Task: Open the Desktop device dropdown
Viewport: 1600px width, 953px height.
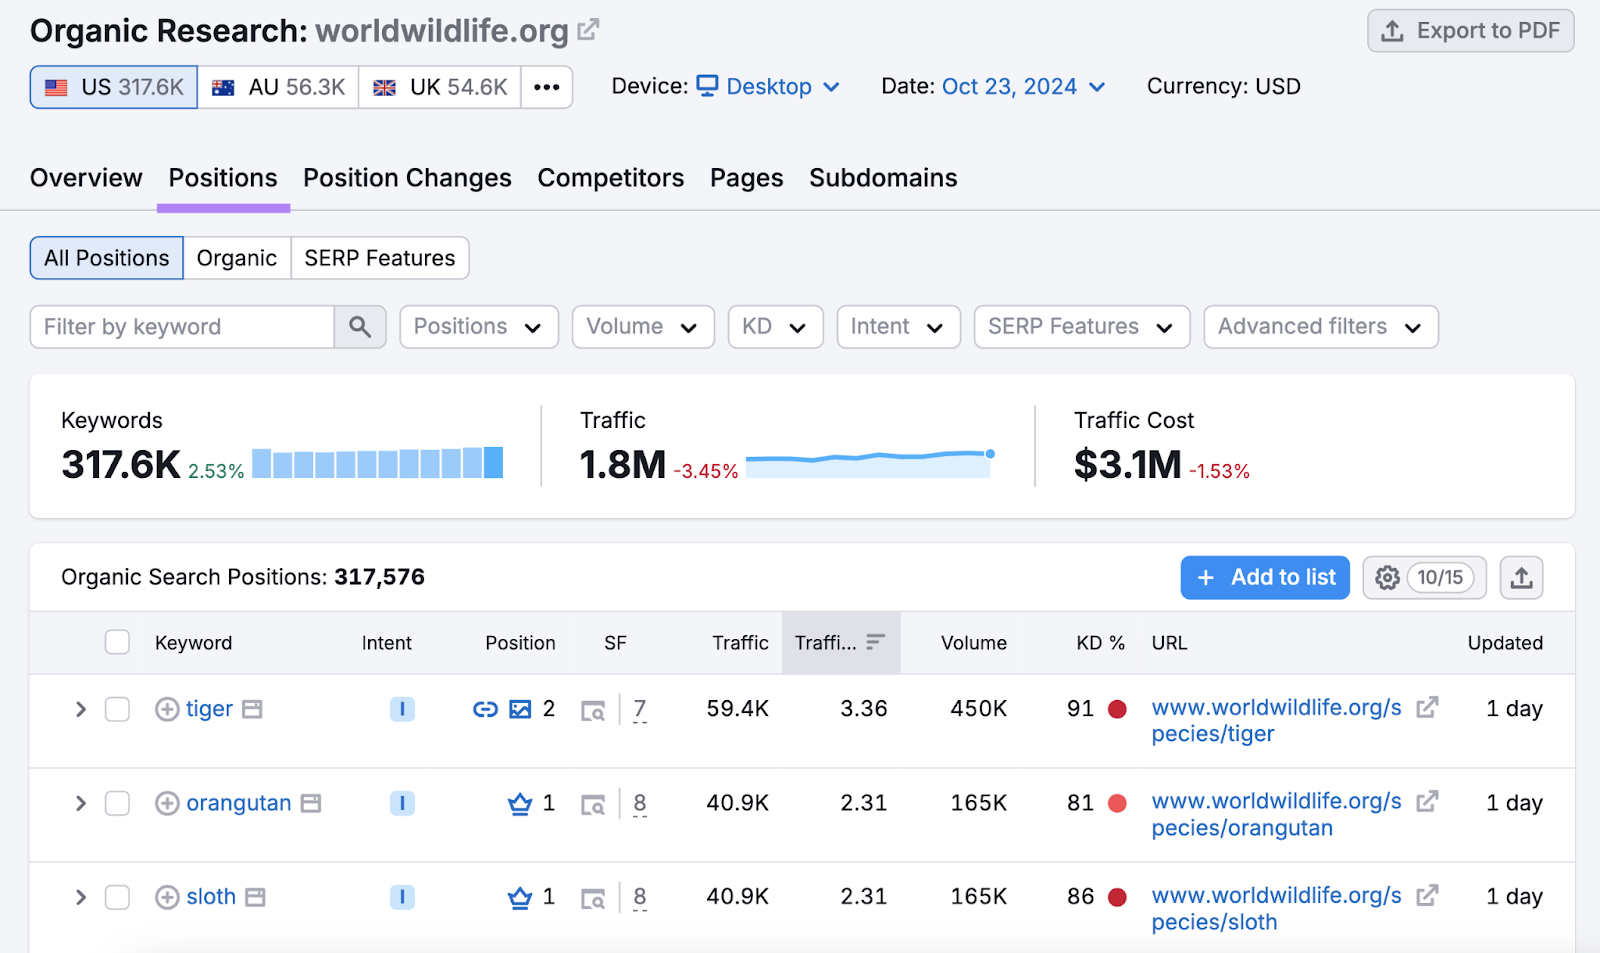Action: pos(768,87)
